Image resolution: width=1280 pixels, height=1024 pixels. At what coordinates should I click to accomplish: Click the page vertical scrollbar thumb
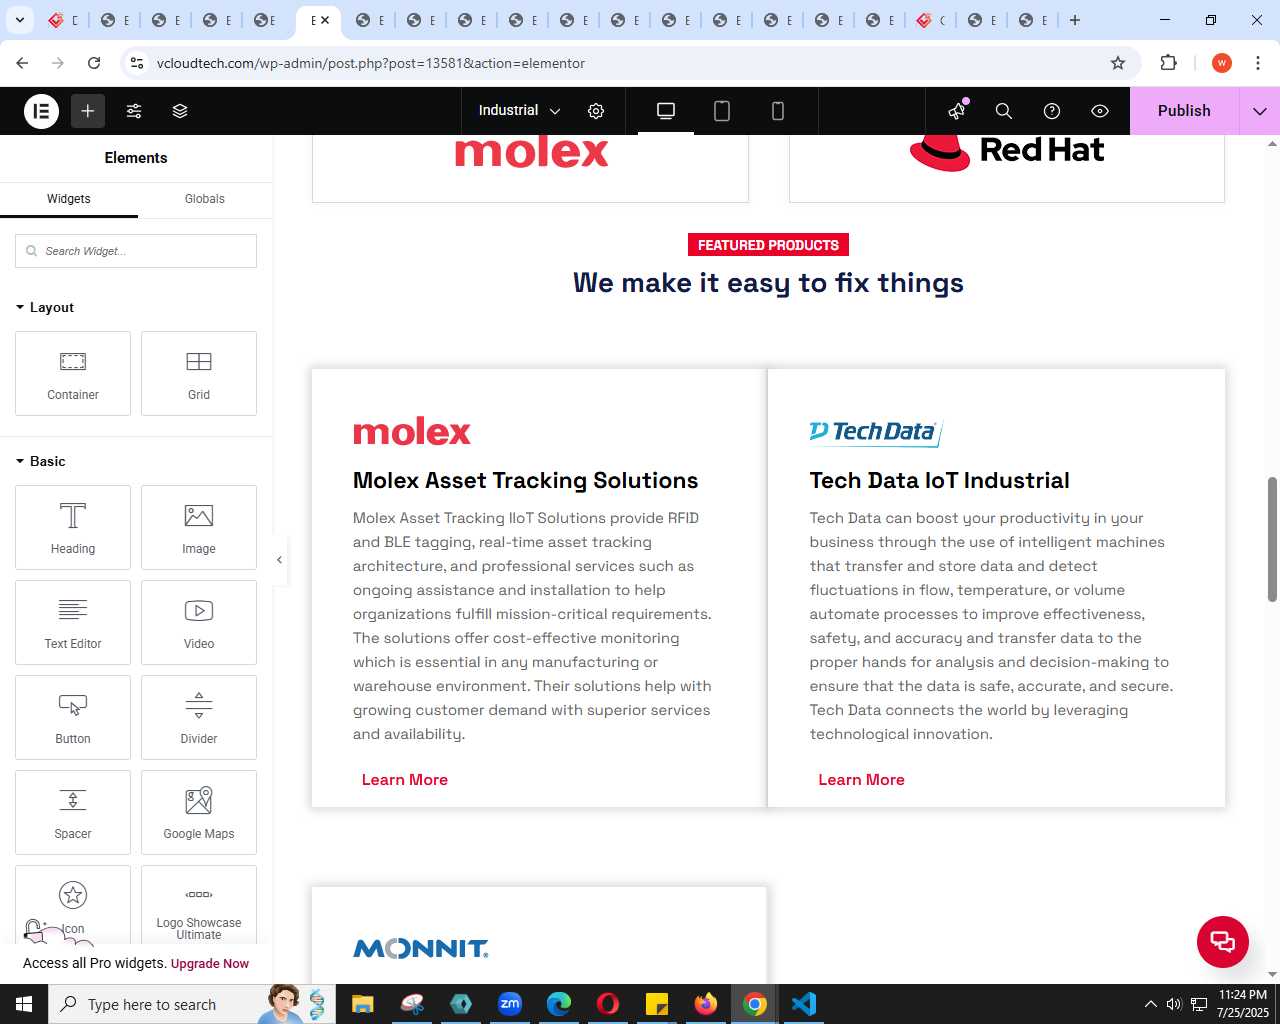point(1272,540)
